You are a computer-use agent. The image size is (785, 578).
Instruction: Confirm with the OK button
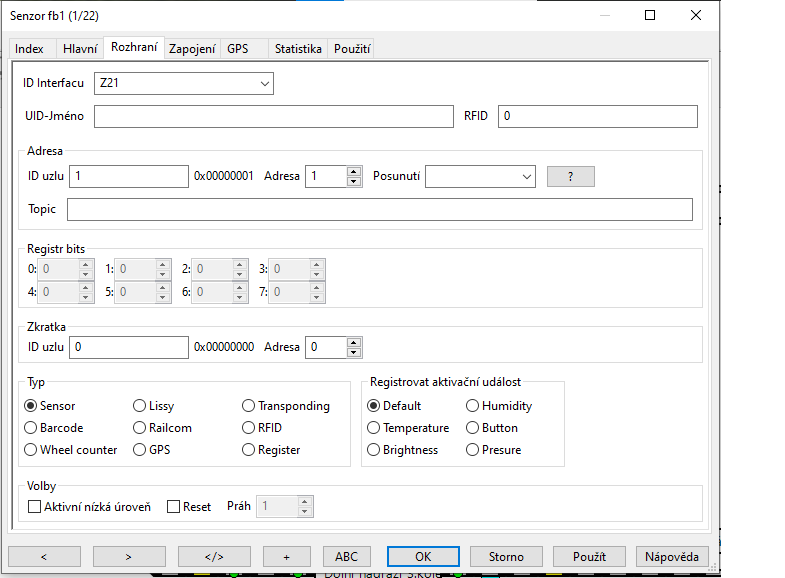423,556
